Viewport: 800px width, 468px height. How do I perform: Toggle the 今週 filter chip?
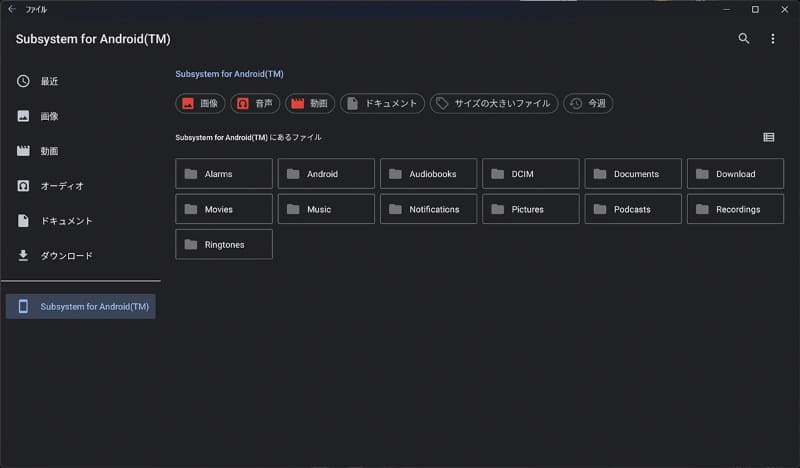tap(588, 104)
